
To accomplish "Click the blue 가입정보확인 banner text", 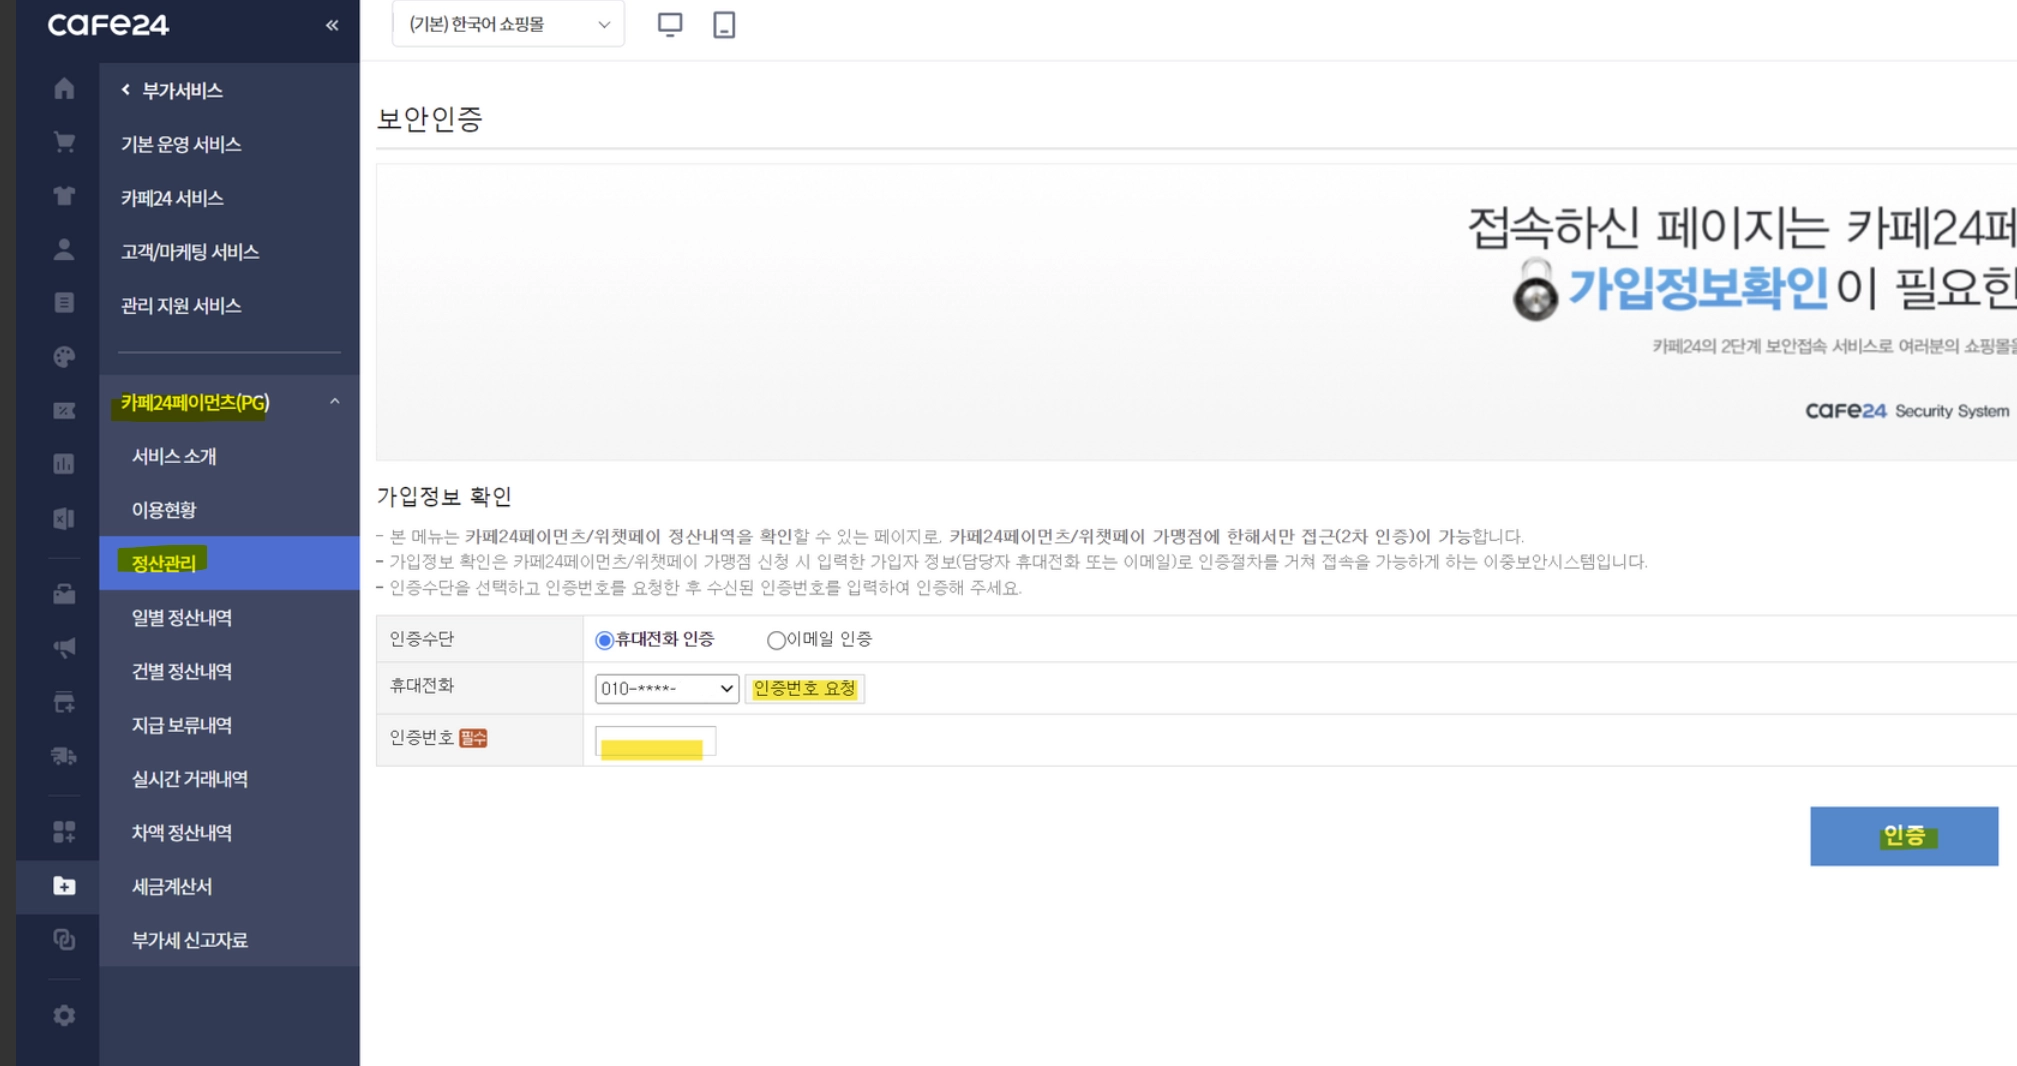I will (1698, 288).
